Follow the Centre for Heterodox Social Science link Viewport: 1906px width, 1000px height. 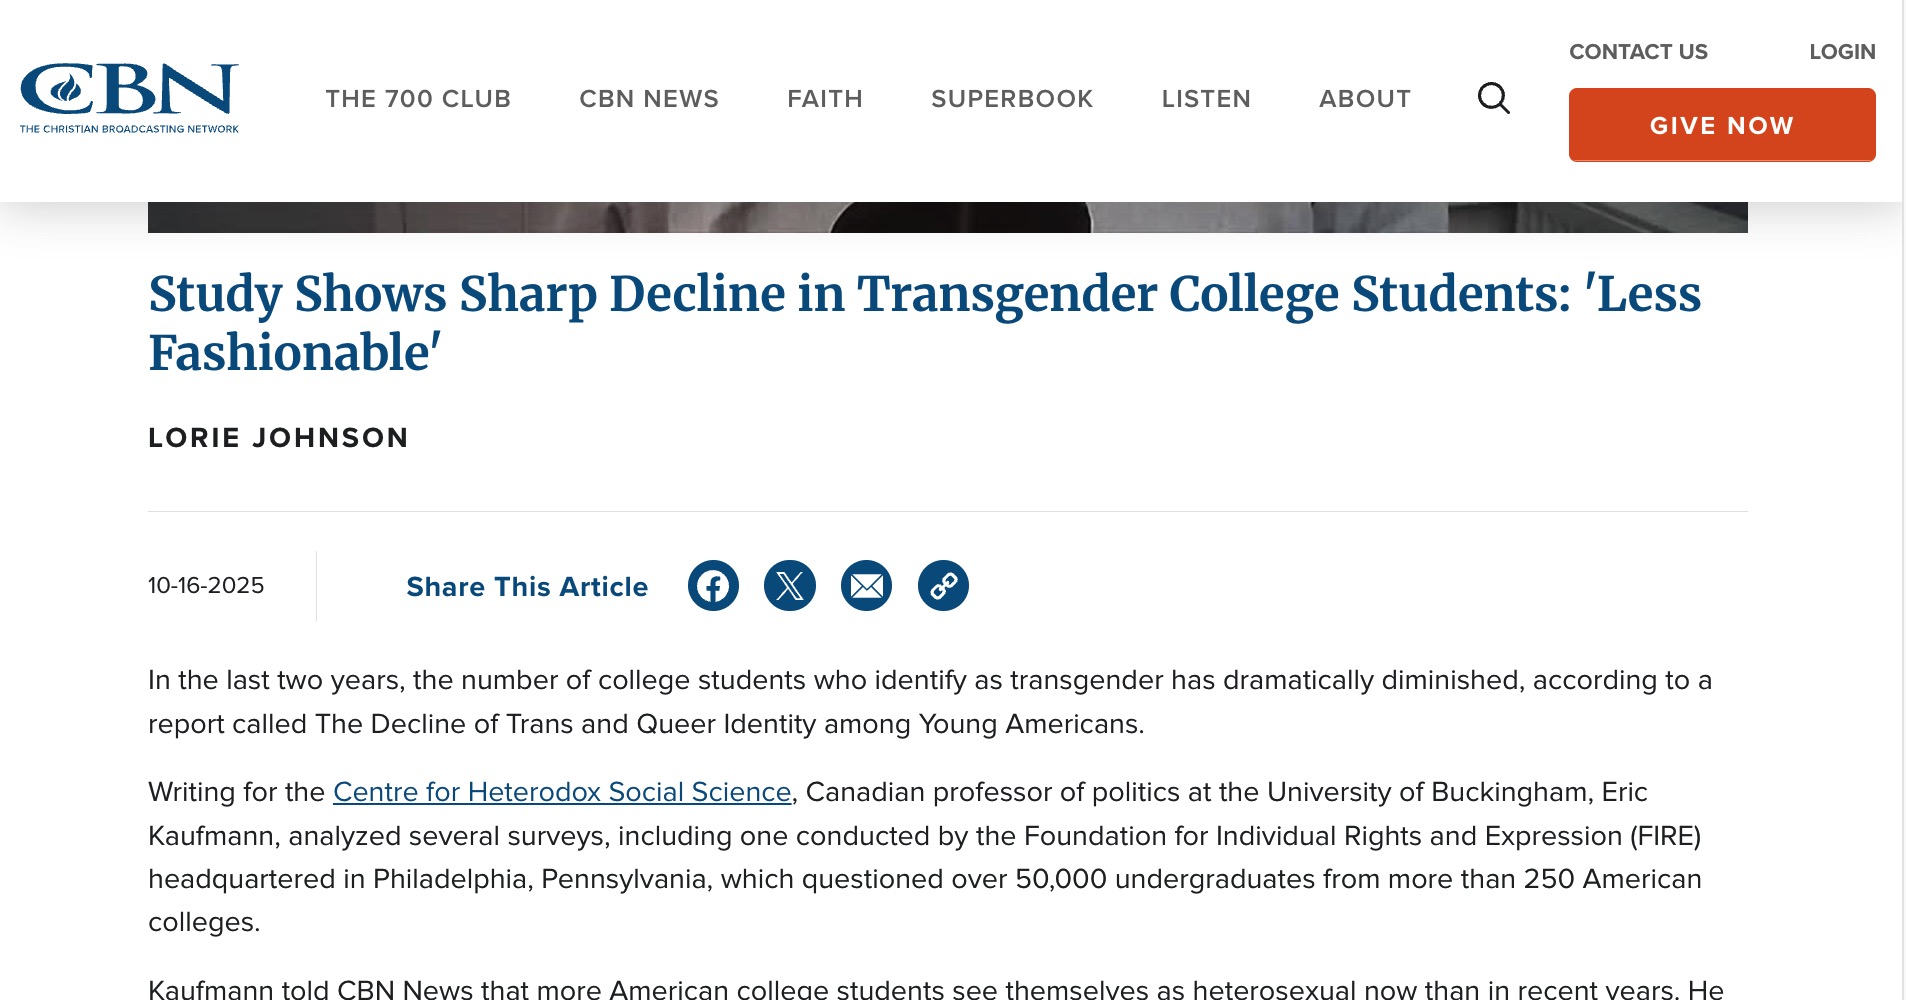click(x=562, y=792)
